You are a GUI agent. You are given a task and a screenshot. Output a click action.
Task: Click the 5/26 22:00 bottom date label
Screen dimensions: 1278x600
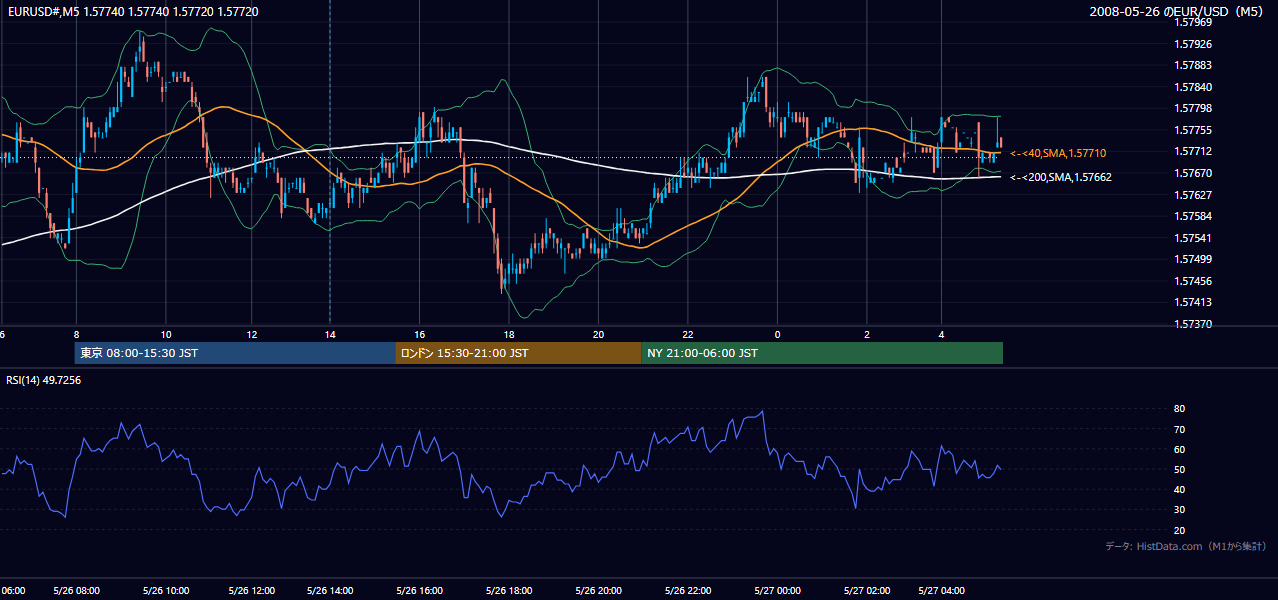(x=687, y=591)
